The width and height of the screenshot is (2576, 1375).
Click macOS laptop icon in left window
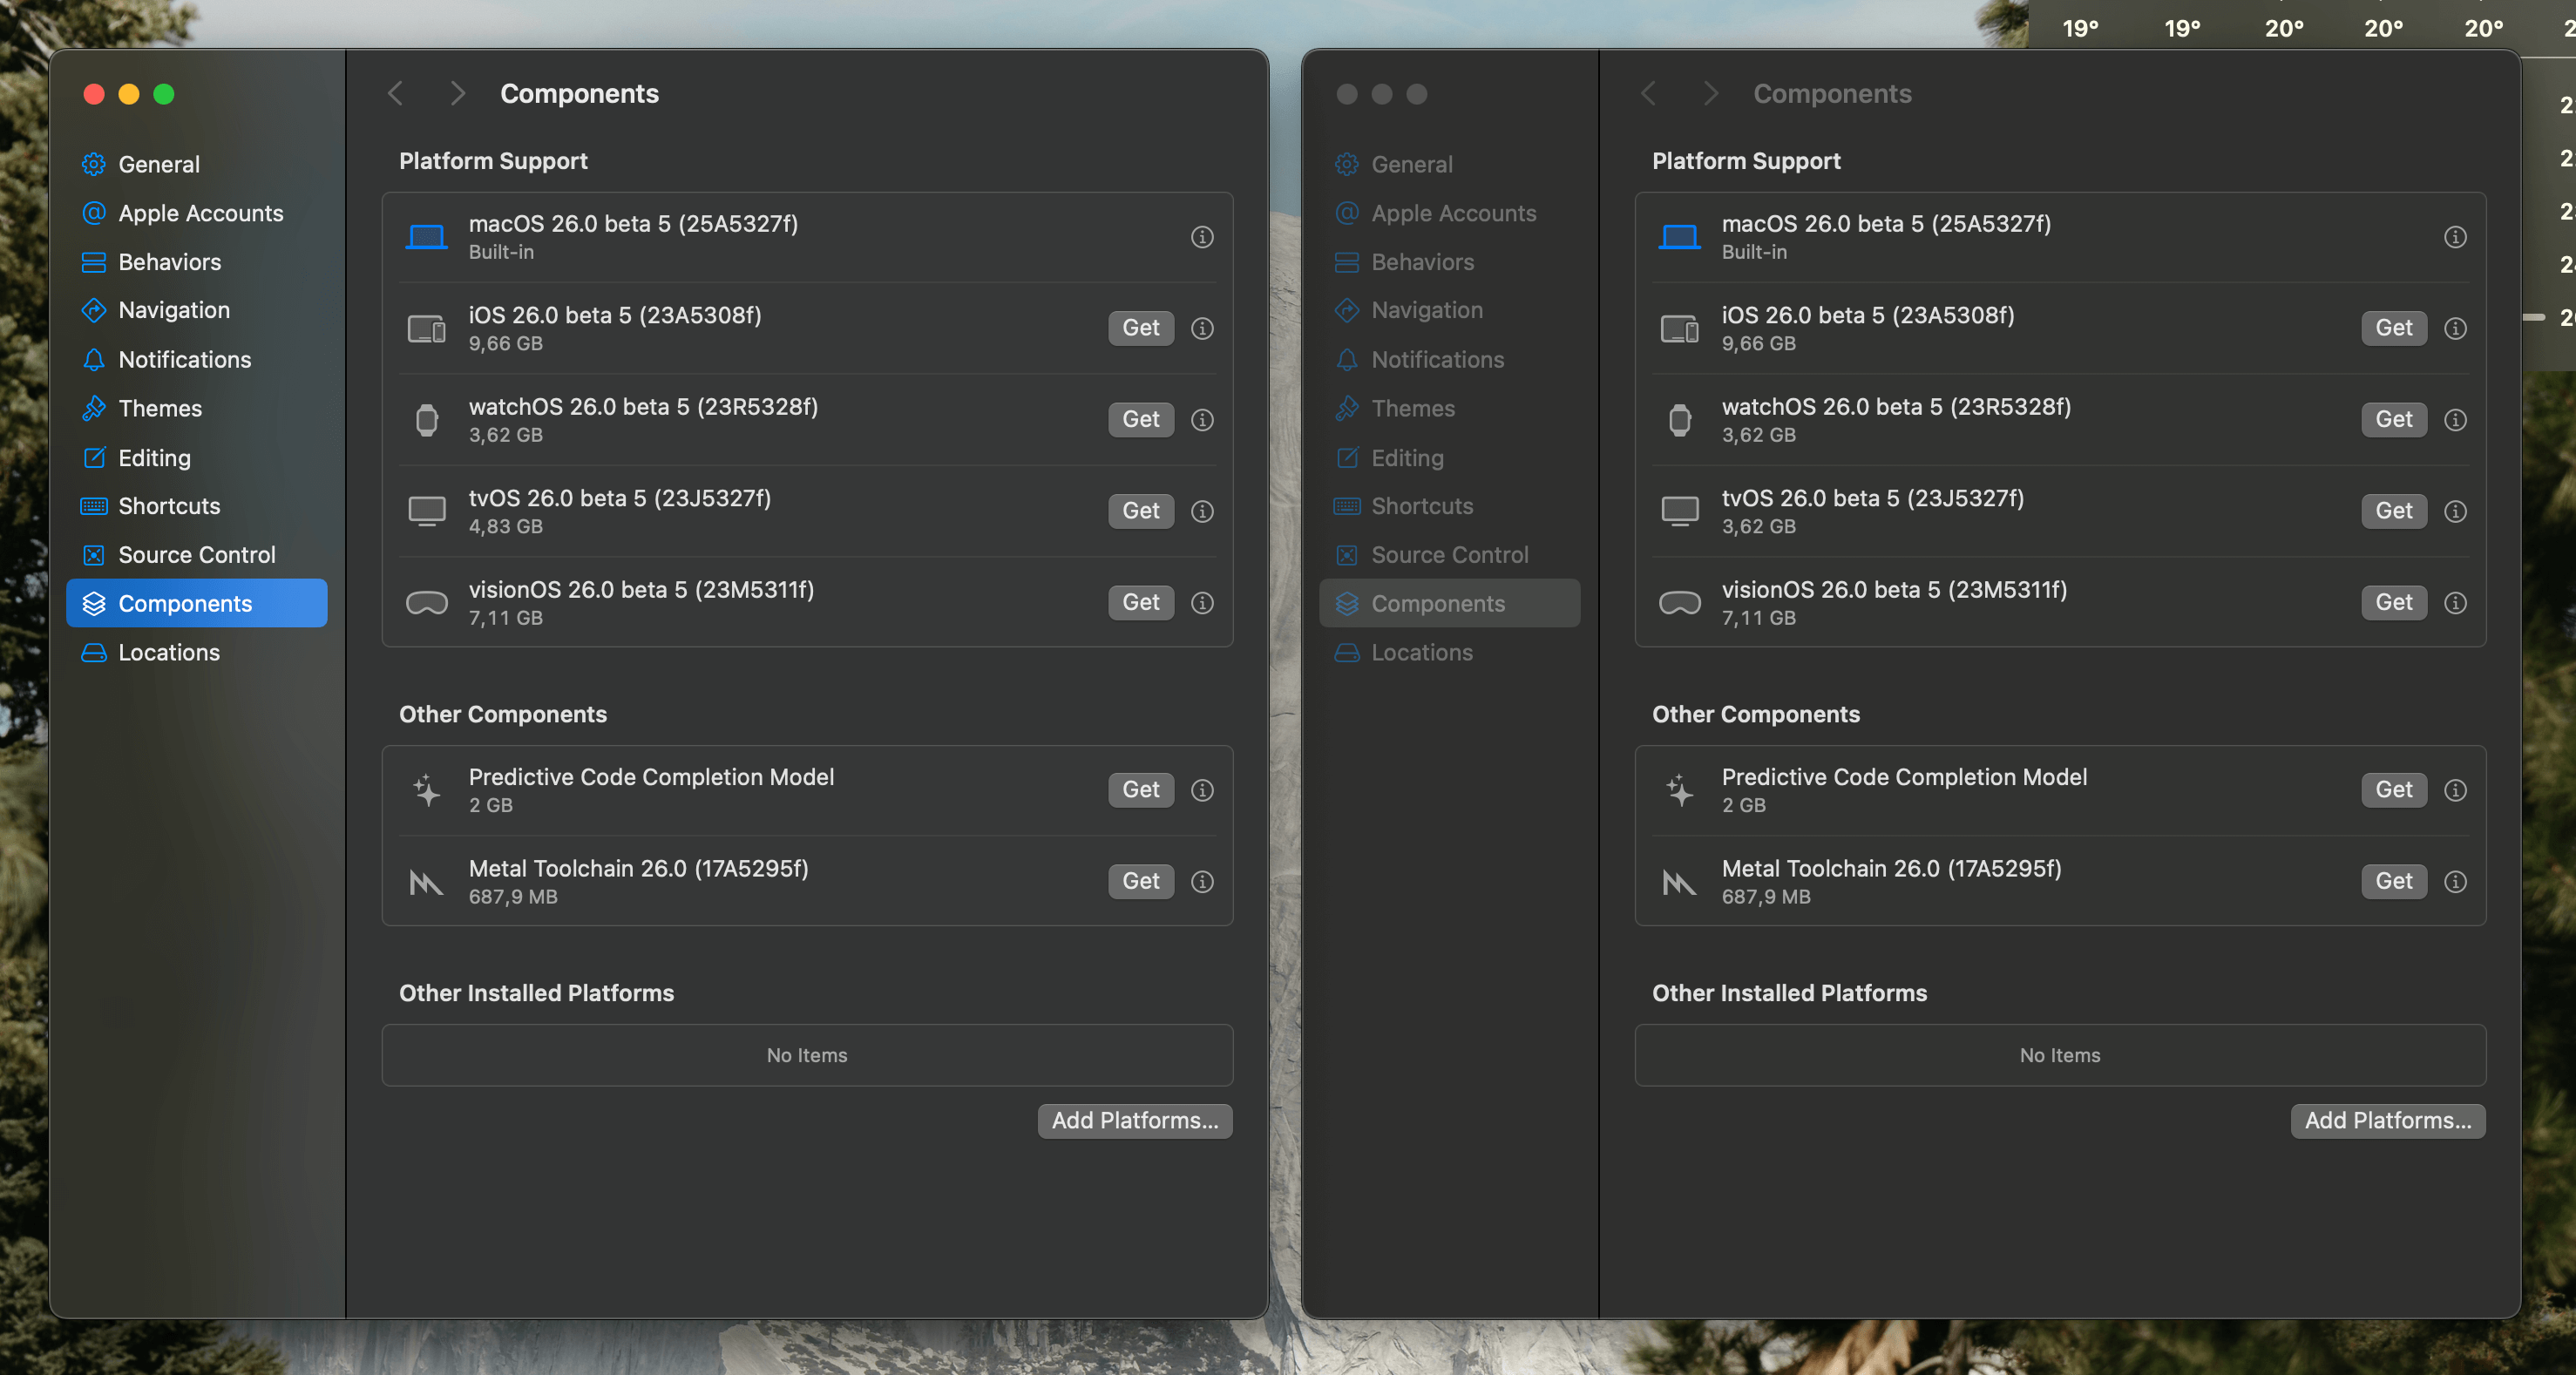coord(426,237)
